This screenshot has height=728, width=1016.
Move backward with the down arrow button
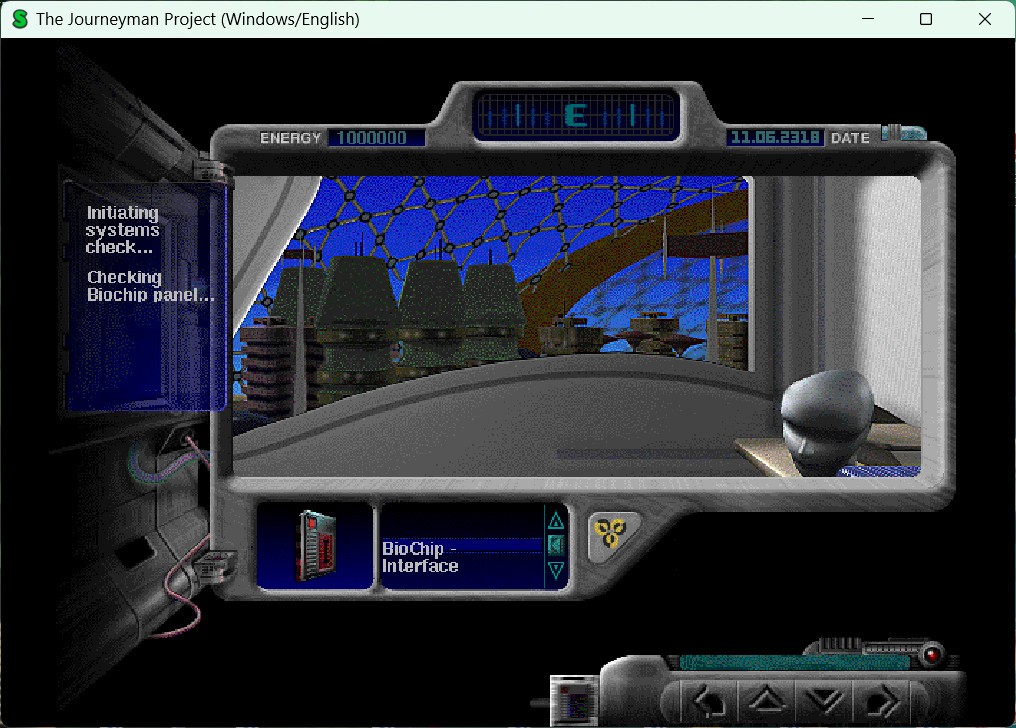point(824,701)
